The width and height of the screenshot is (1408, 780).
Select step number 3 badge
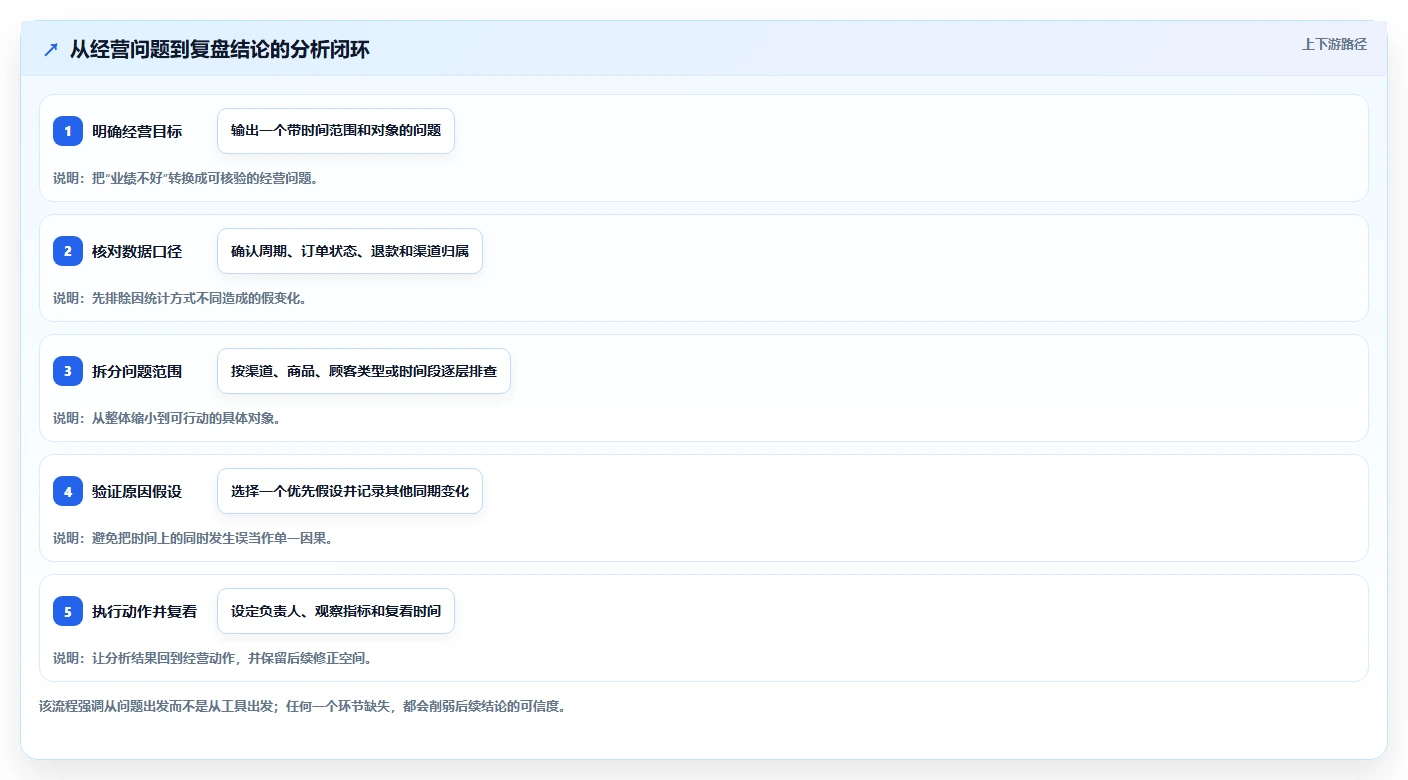tap(68, 371)
